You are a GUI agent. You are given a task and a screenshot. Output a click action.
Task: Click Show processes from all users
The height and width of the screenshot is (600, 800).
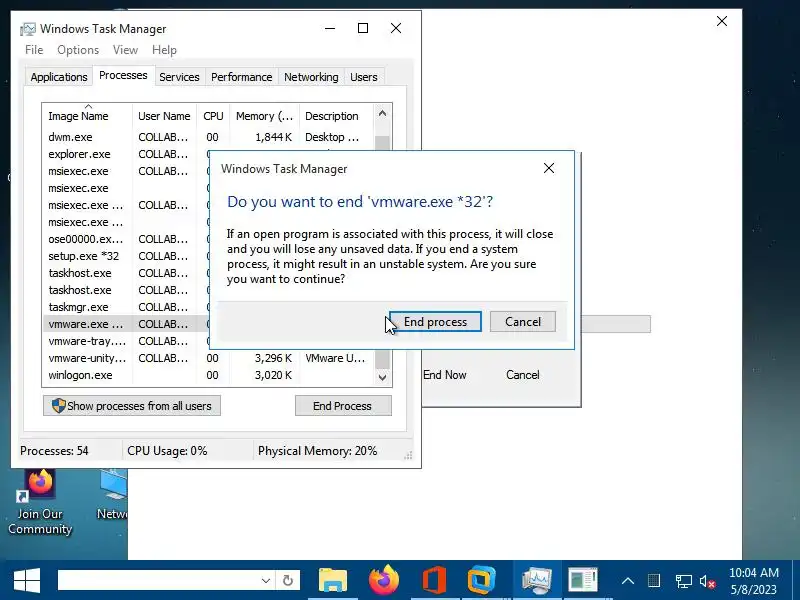click(x=132, y=406)
